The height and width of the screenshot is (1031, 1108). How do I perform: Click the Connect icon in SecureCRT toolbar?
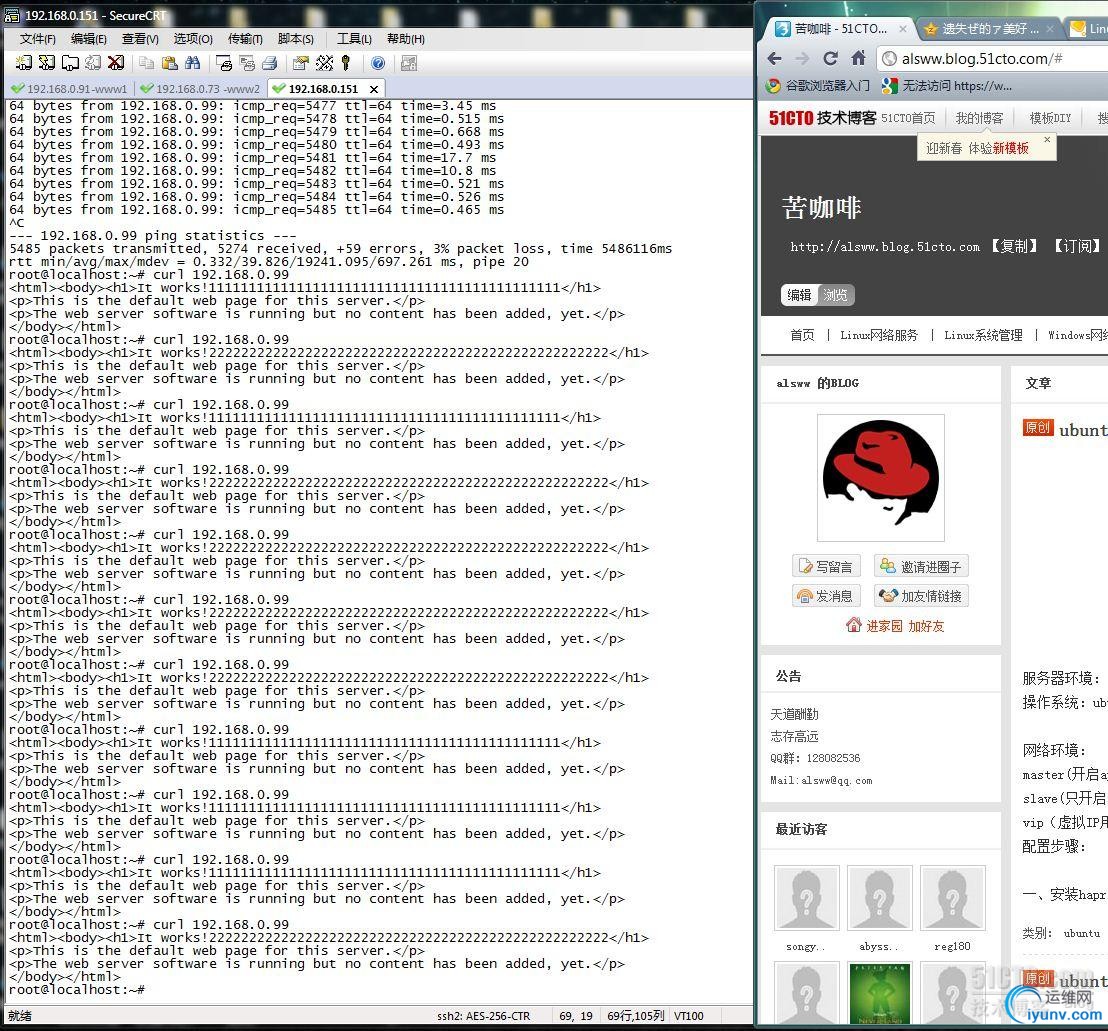[x=23, y=64]
